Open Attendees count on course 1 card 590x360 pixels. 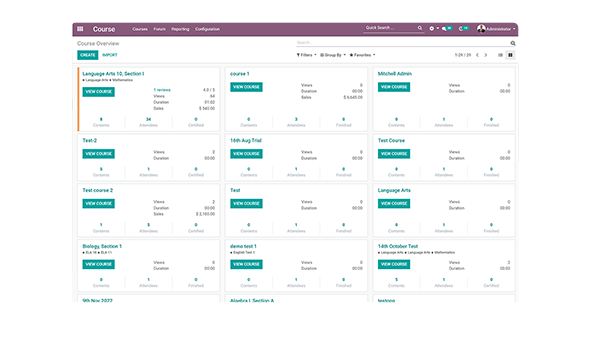(296, 122)
